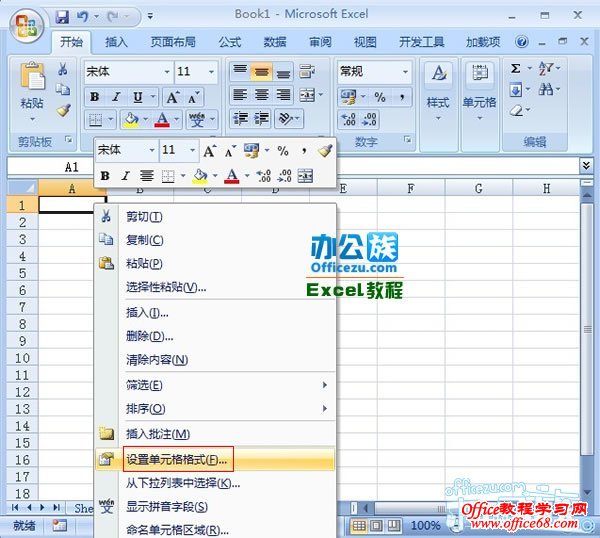Toggle Bottom Align in the ribbon
Image resolution: width=600 pixels, height=538 pixels.
coord(283,72)
